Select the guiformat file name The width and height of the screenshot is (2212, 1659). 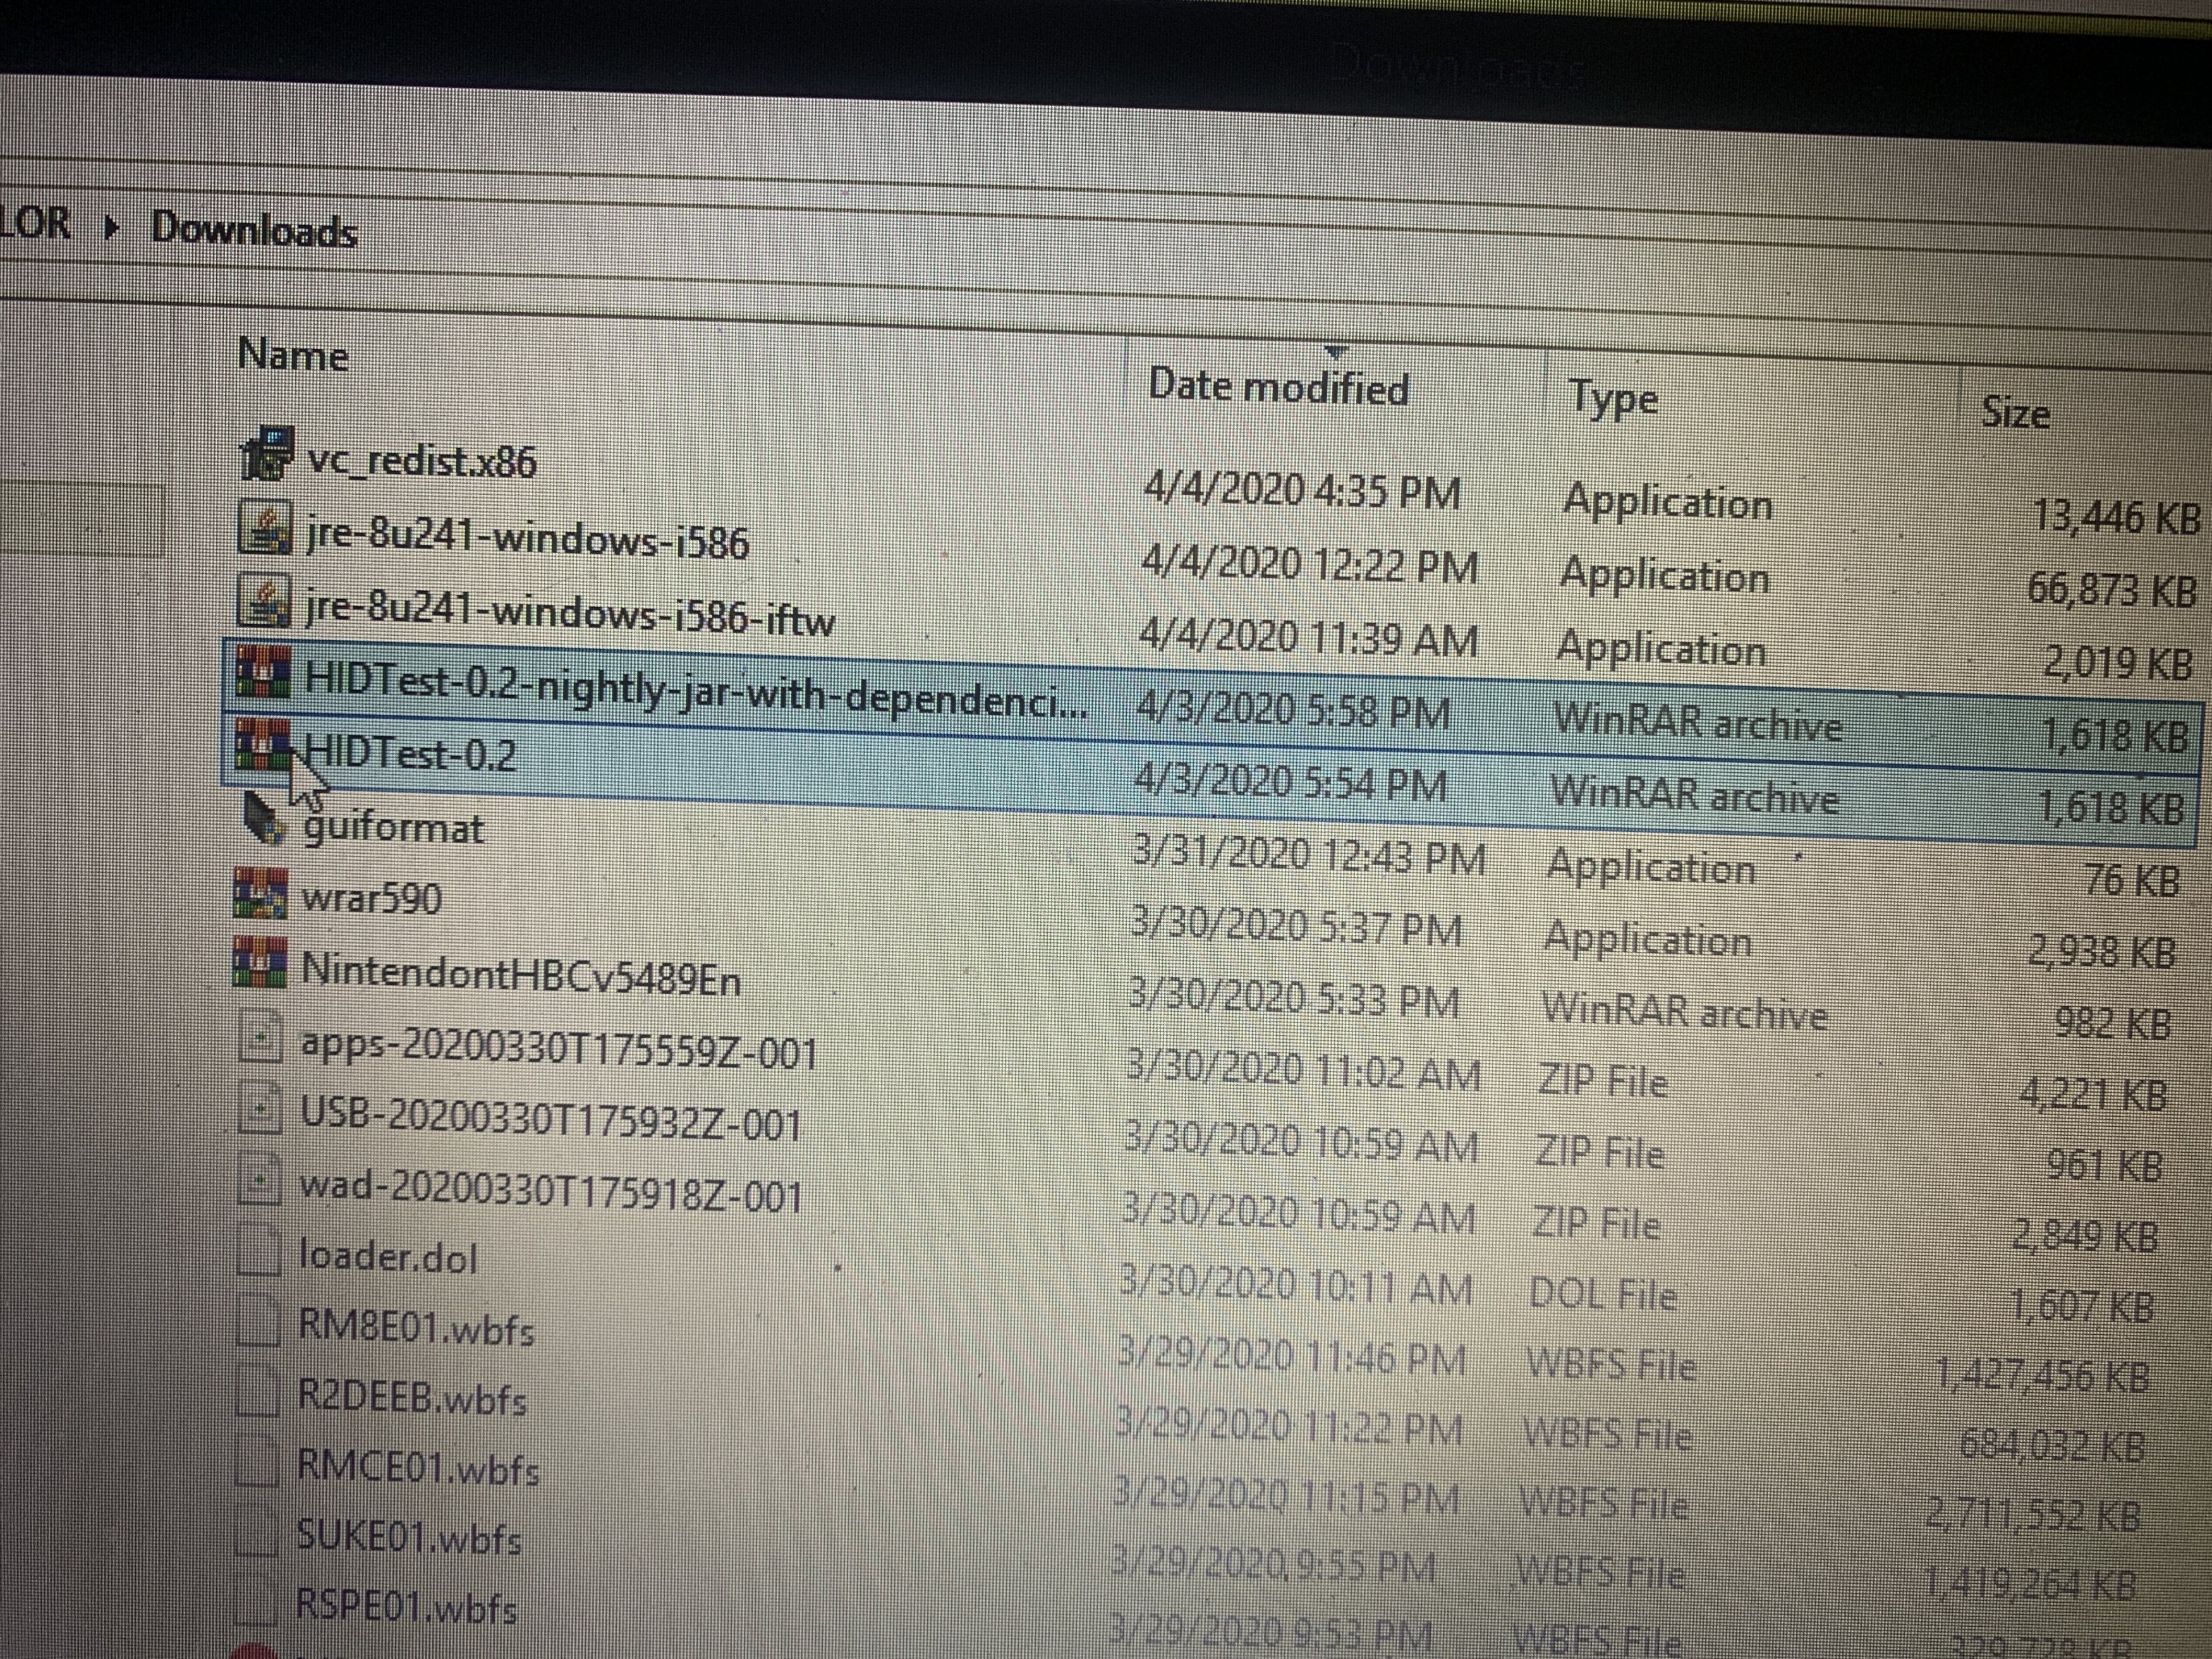pyautogui.click(x=393, y=828)
